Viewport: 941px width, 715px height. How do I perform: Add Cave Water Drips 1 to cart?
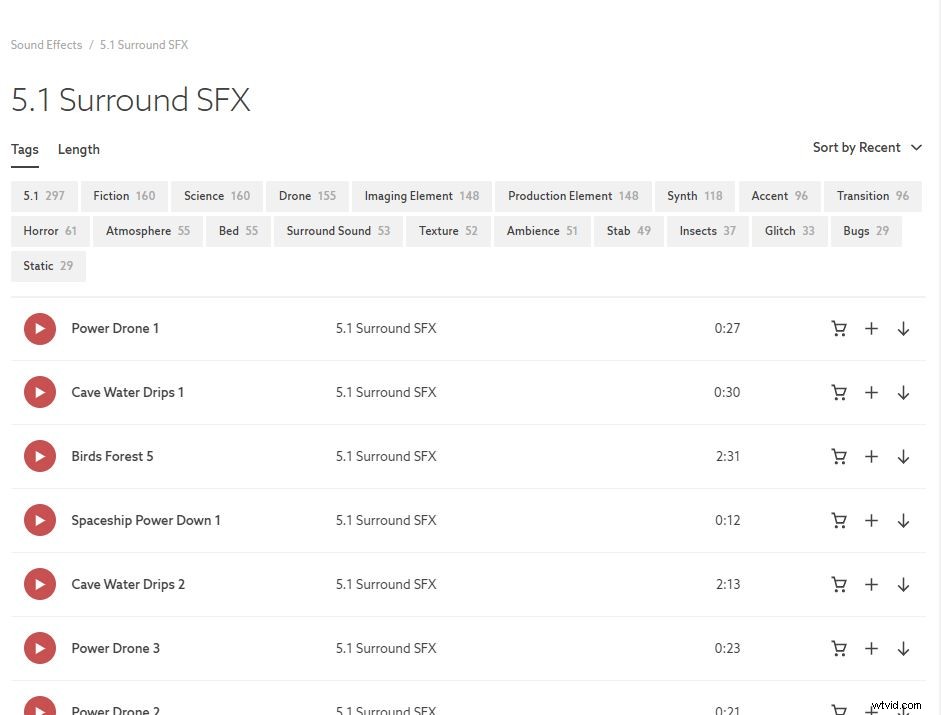[x=839, y=392]
